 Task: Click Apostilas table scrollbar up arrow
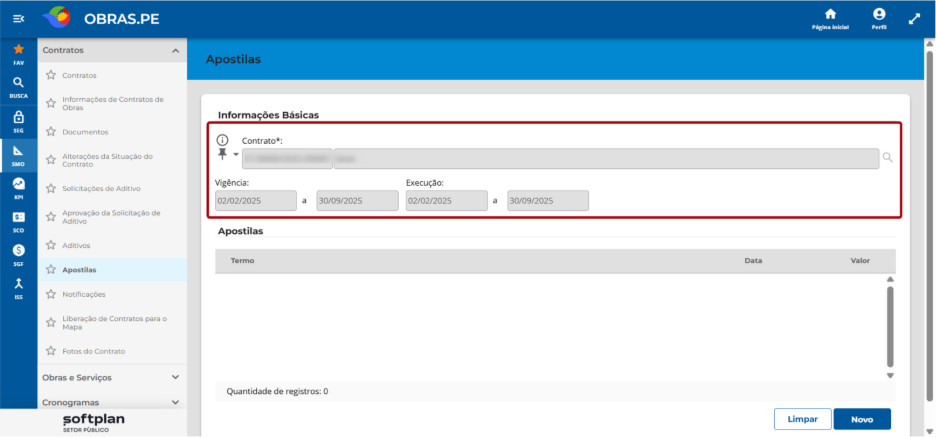890,279
